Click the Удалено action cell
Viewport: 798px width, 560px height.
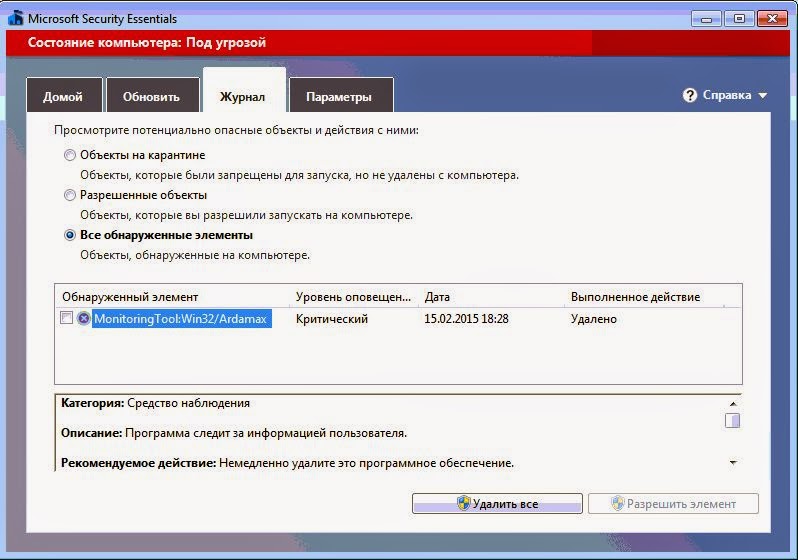point(594,319)
